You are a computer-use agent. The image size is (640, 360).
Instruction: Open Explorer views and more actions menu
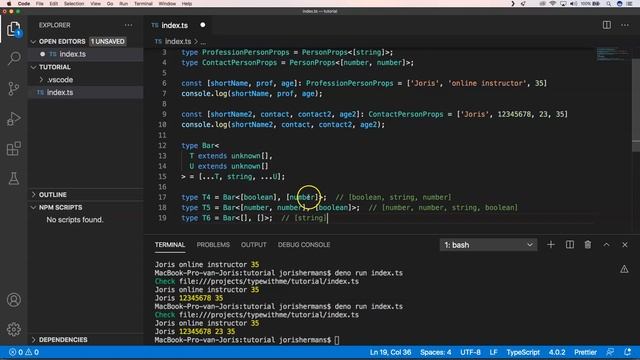pyautogui.click(x=129, y=25)
